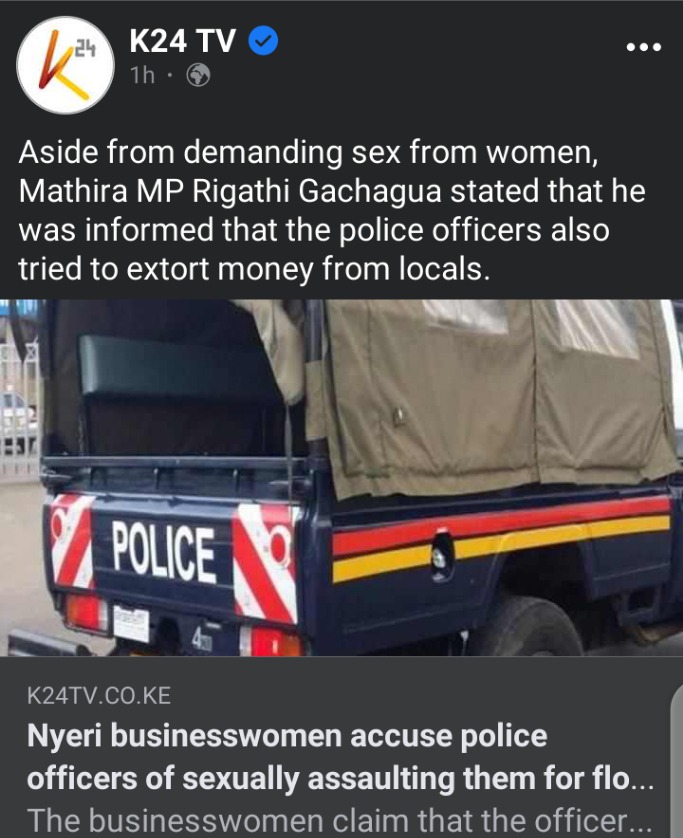Tap the description starting 'The businesswomen claim'
Image resolution: width=683 pixels, height=838 pixels.
[x=340, y=820]
